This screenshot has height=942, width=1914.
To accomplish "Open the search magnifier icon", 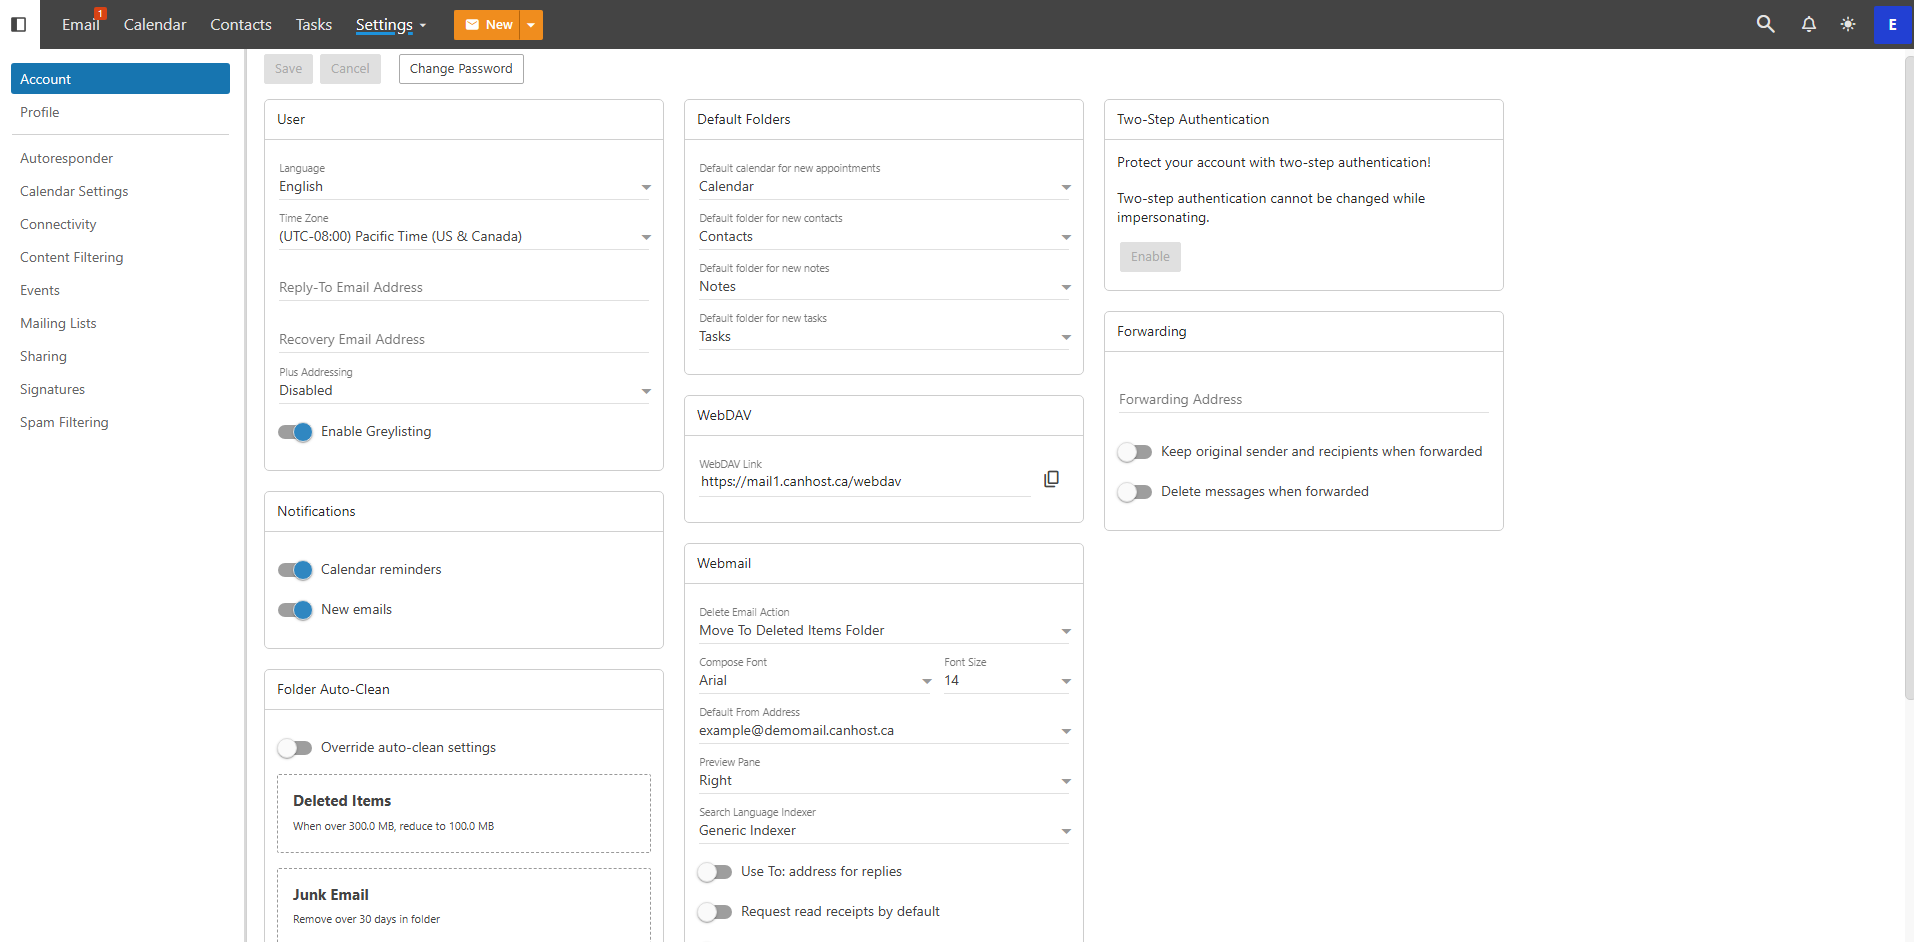I will point(1765,24).
